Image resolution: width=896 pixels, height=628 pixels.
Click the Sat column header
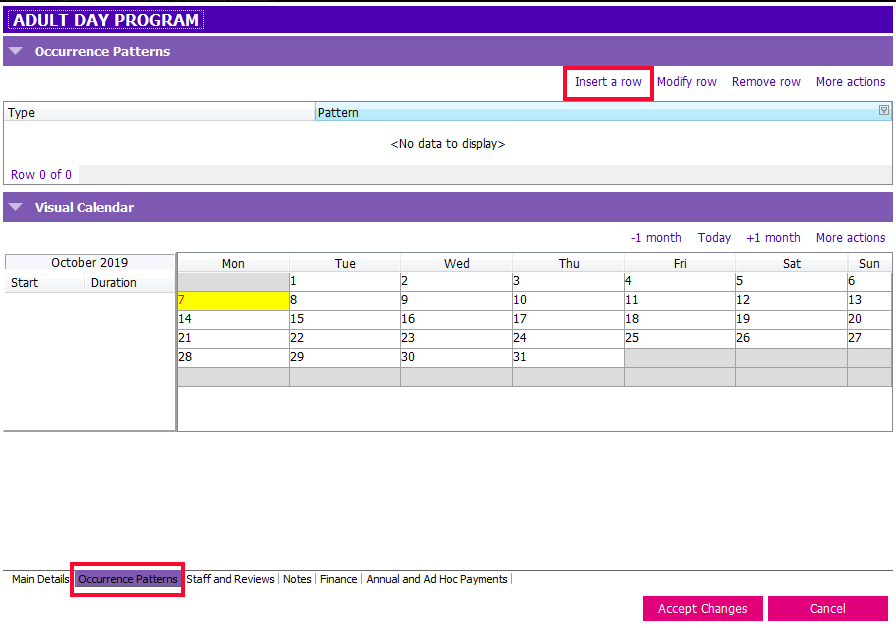pyautogui.click(x=791, y=263)
